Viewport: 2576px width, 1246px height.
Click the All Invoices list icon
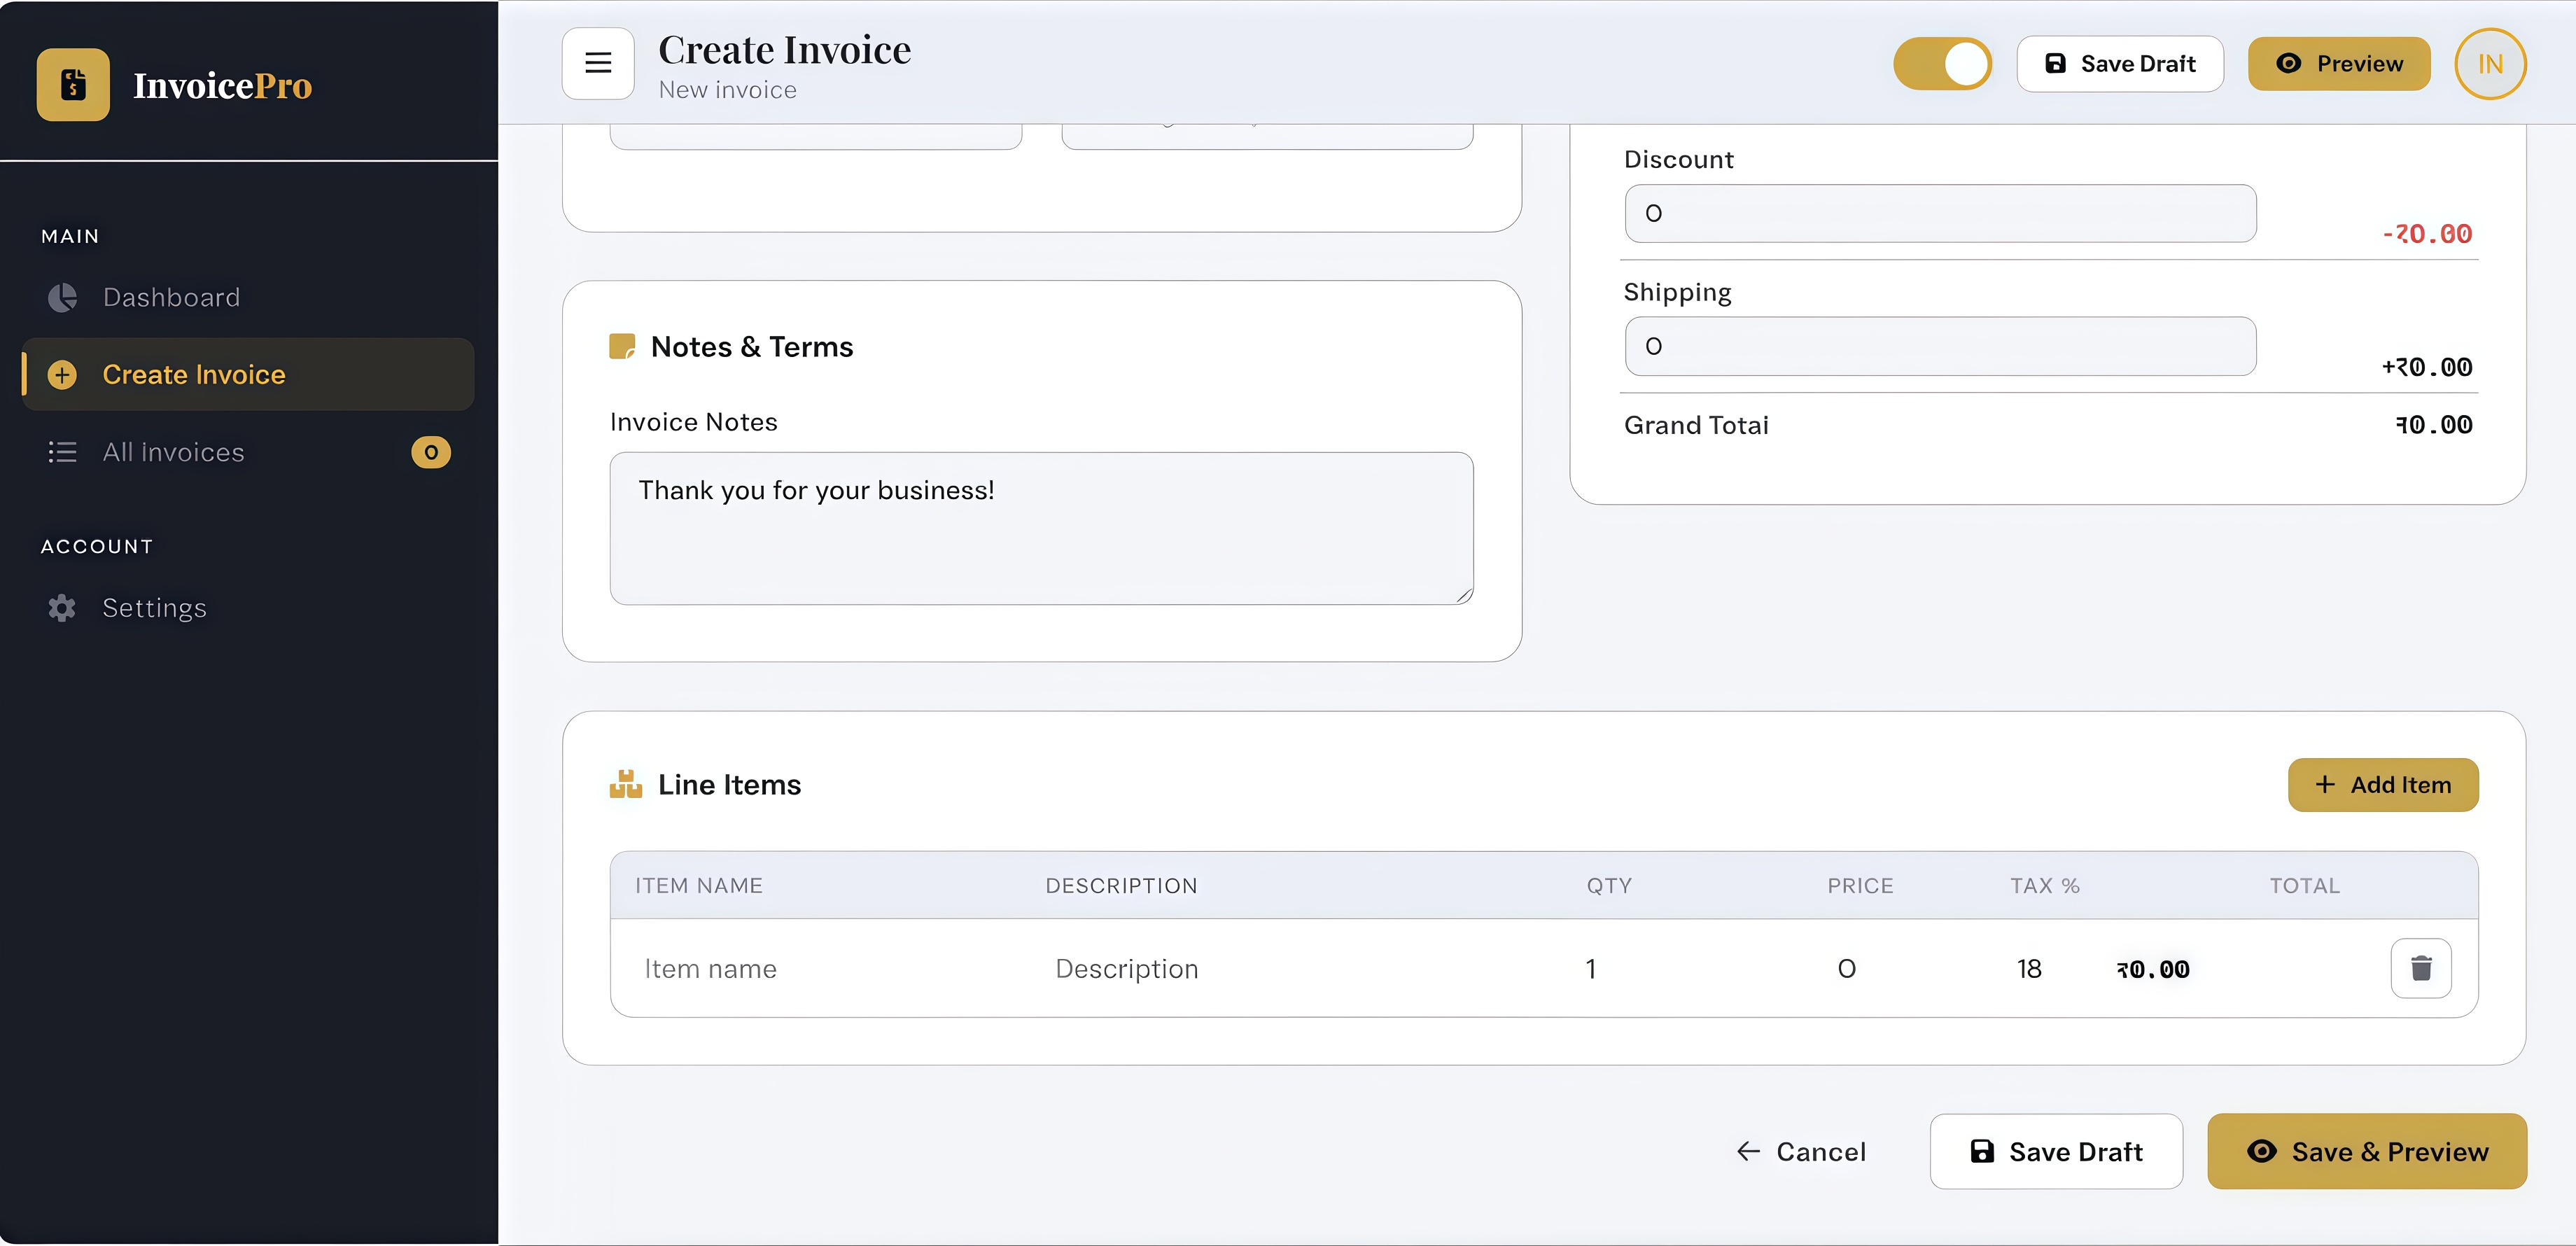(x=62, y=452)
